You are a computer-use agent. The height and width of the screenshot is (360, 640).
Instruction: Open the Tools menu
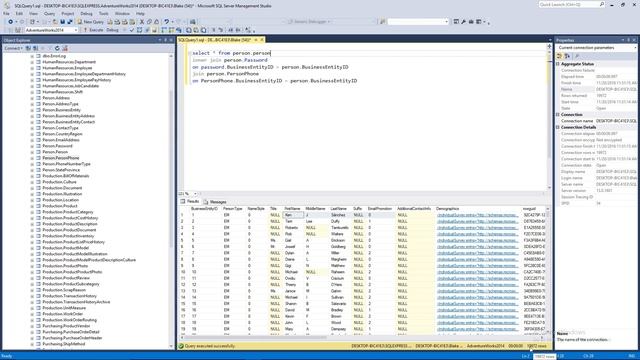point(104,13)
